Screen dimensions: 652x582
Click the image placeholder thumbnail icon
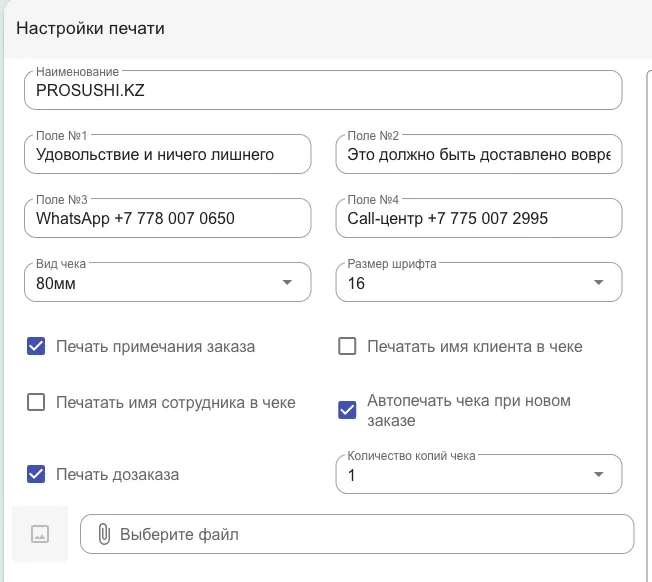click(40, 534)
